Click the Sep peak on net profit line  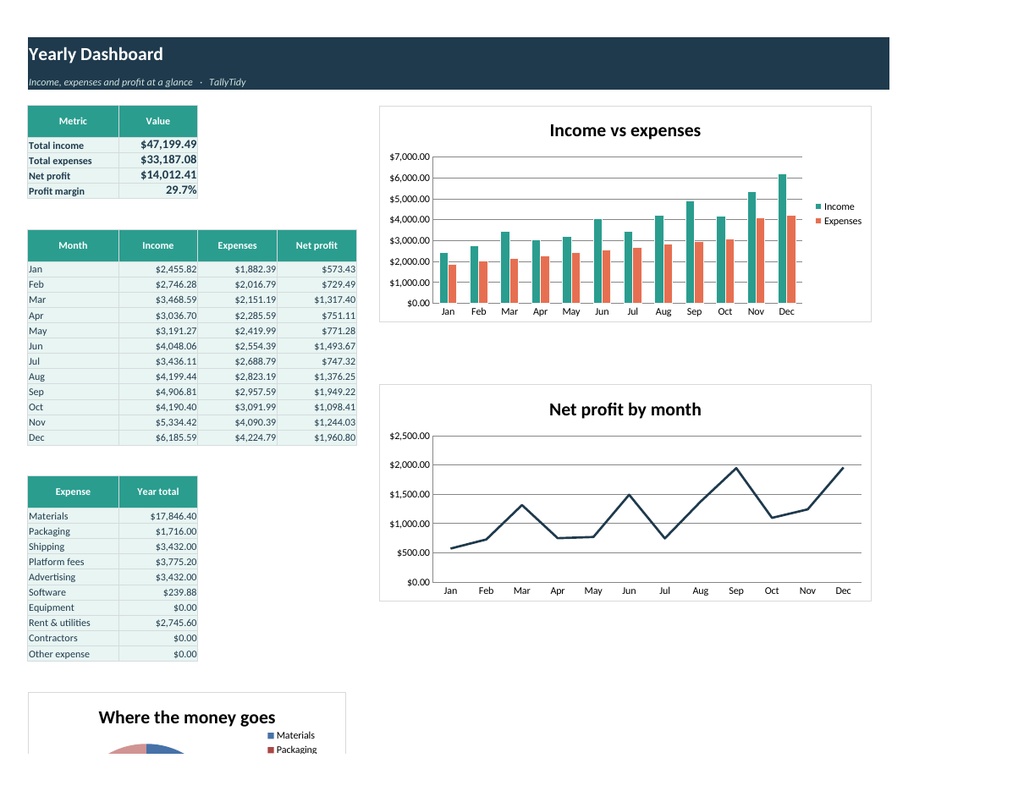point(736,468)
